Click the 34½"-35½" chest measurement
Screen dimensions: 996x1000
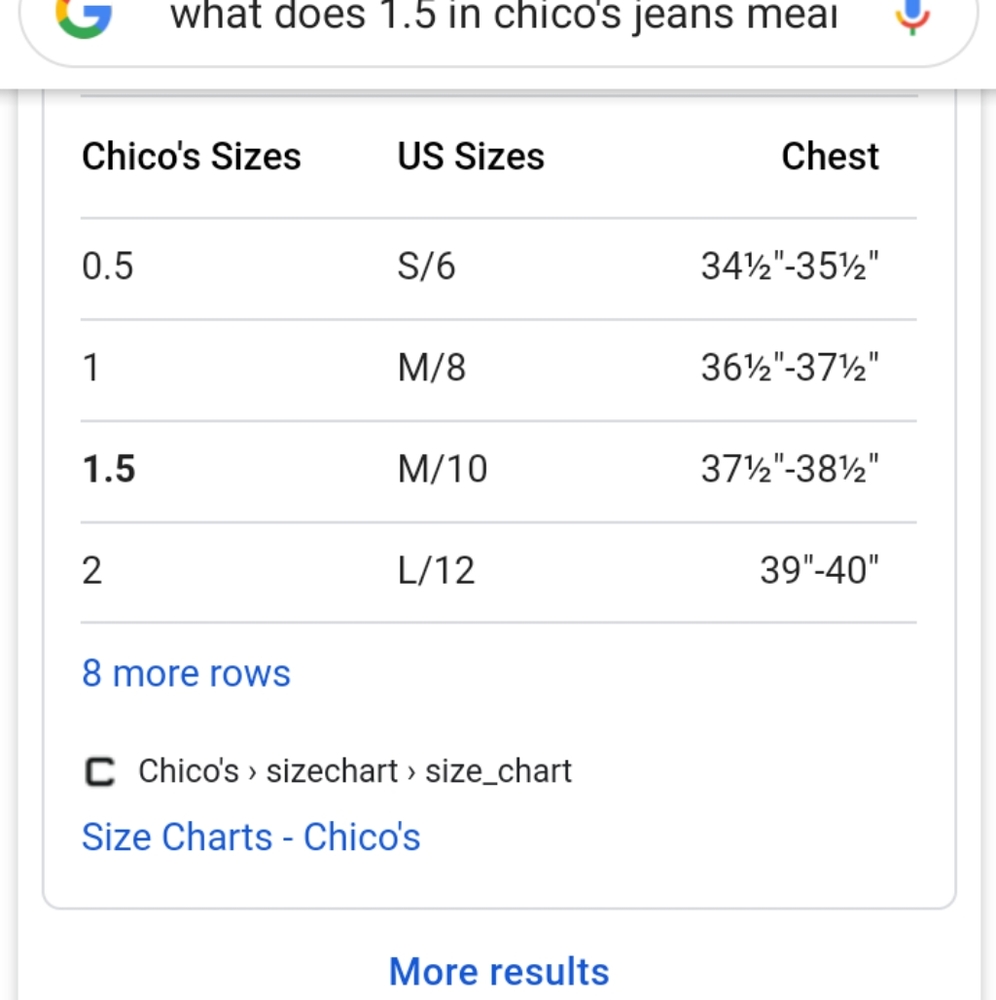coord(790,267)
